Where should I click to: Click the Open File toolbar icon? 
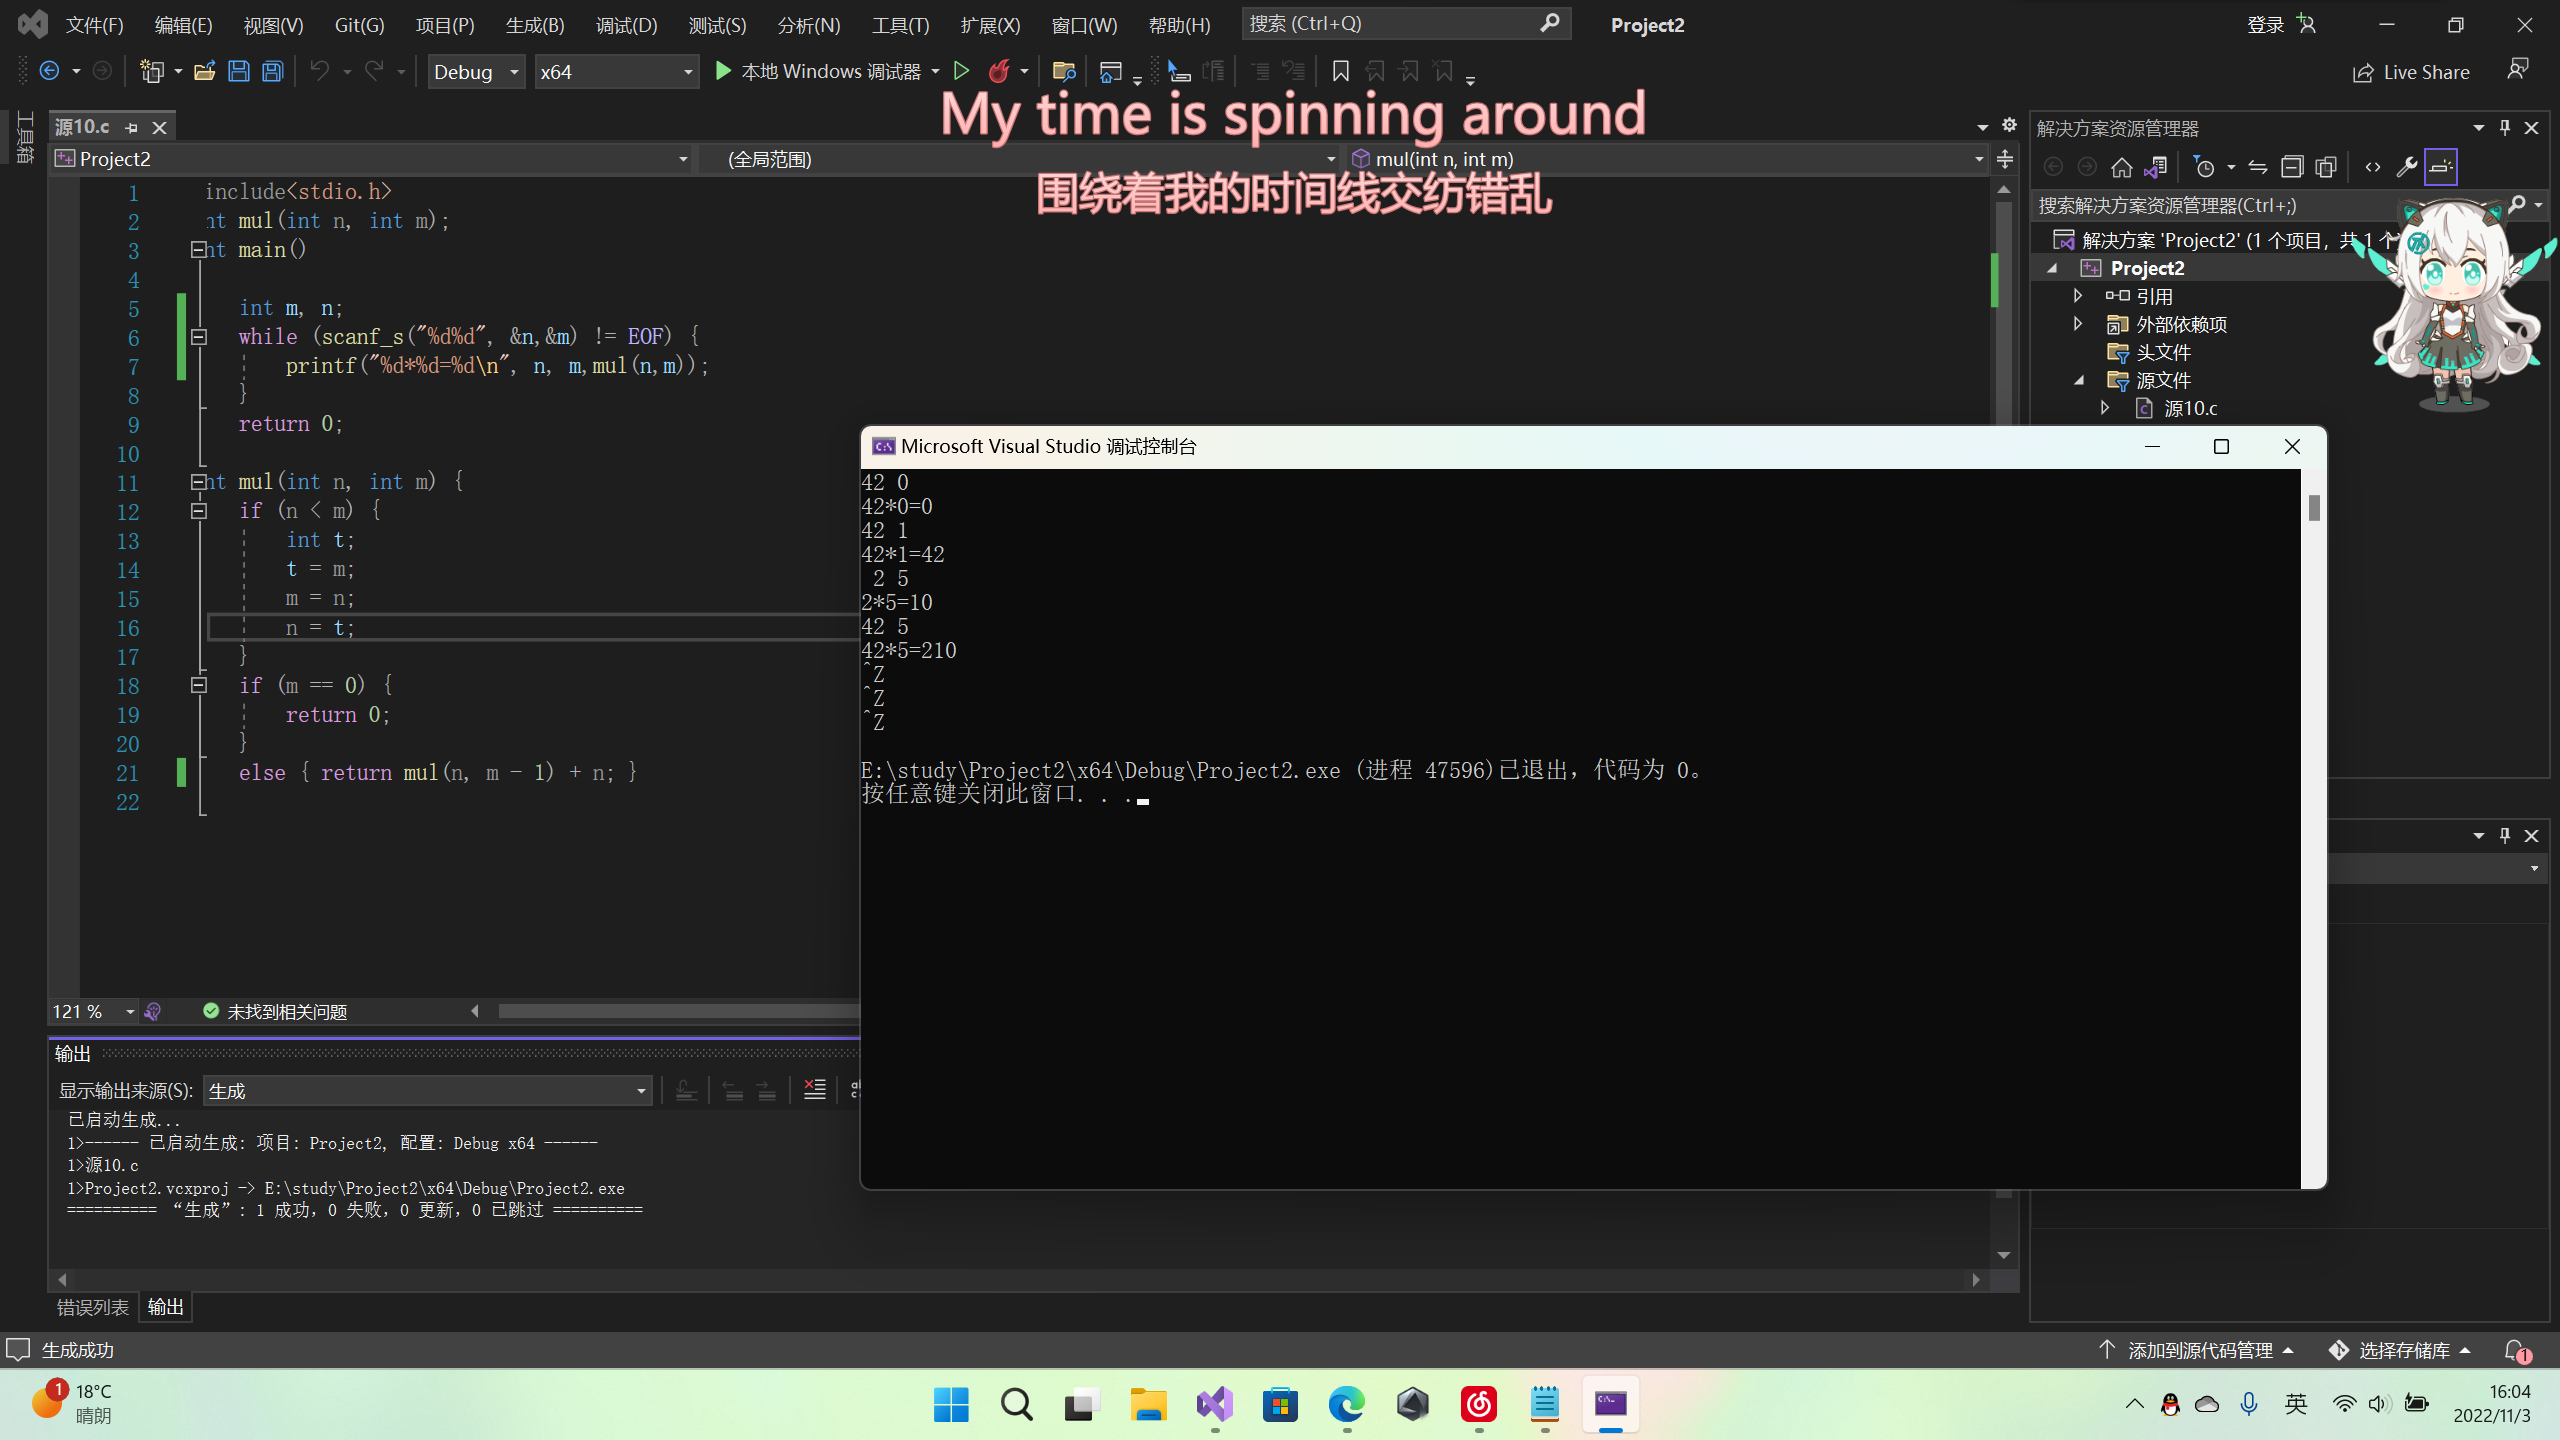click(204, 71)
